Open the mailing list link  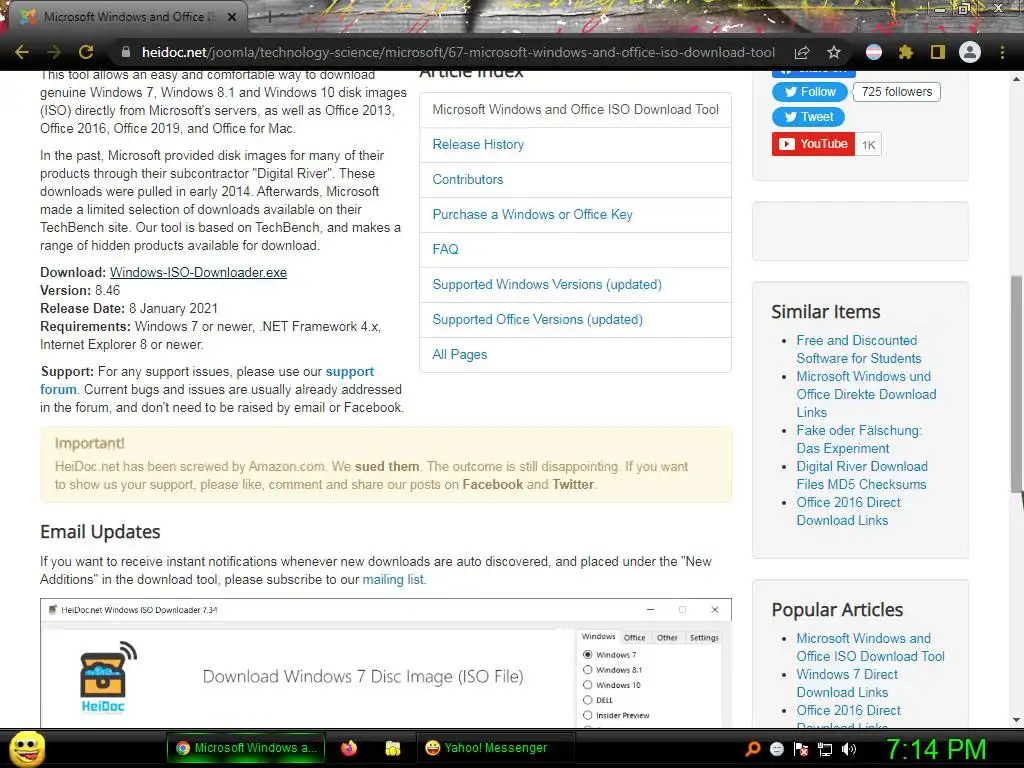coord(392,579)
